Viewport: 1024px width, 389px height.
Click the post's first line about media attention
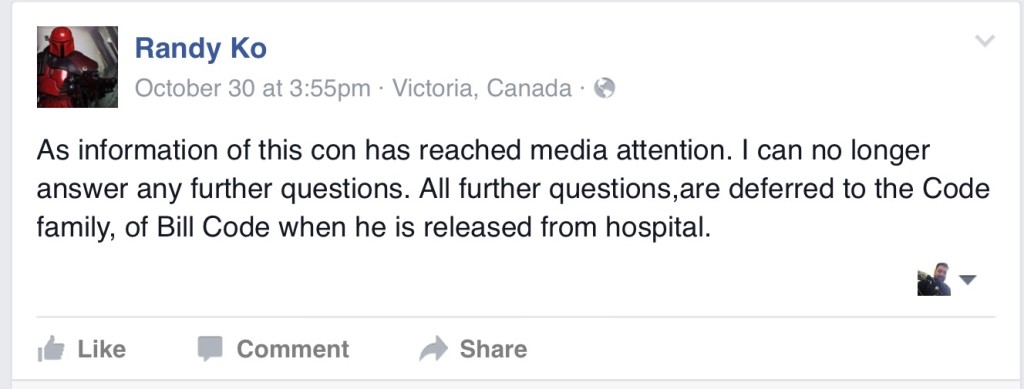(x=483, y=151)
